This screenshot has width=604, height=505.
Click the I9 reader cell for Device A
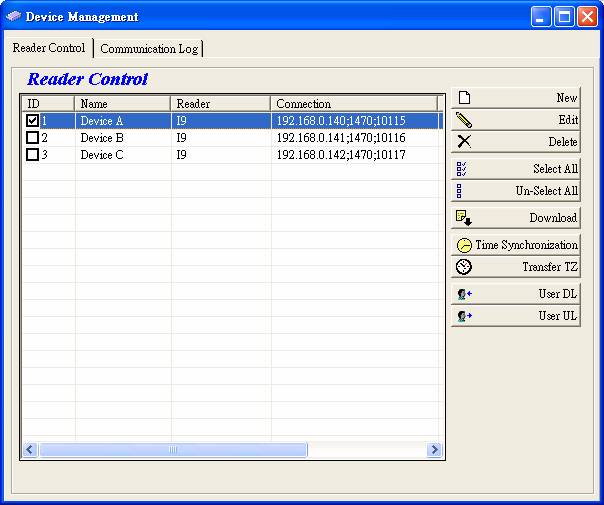(x=181, y=121)
